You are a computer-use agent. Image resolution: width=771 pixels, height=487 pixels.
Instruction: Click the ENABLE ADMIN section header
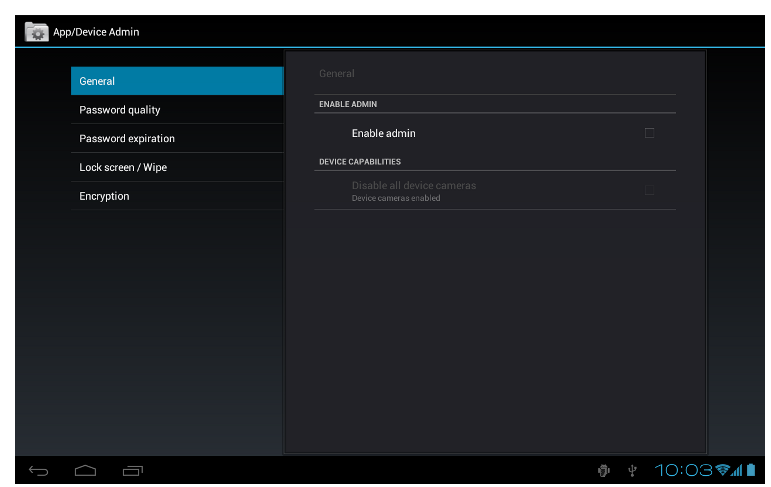pos(348,104)
